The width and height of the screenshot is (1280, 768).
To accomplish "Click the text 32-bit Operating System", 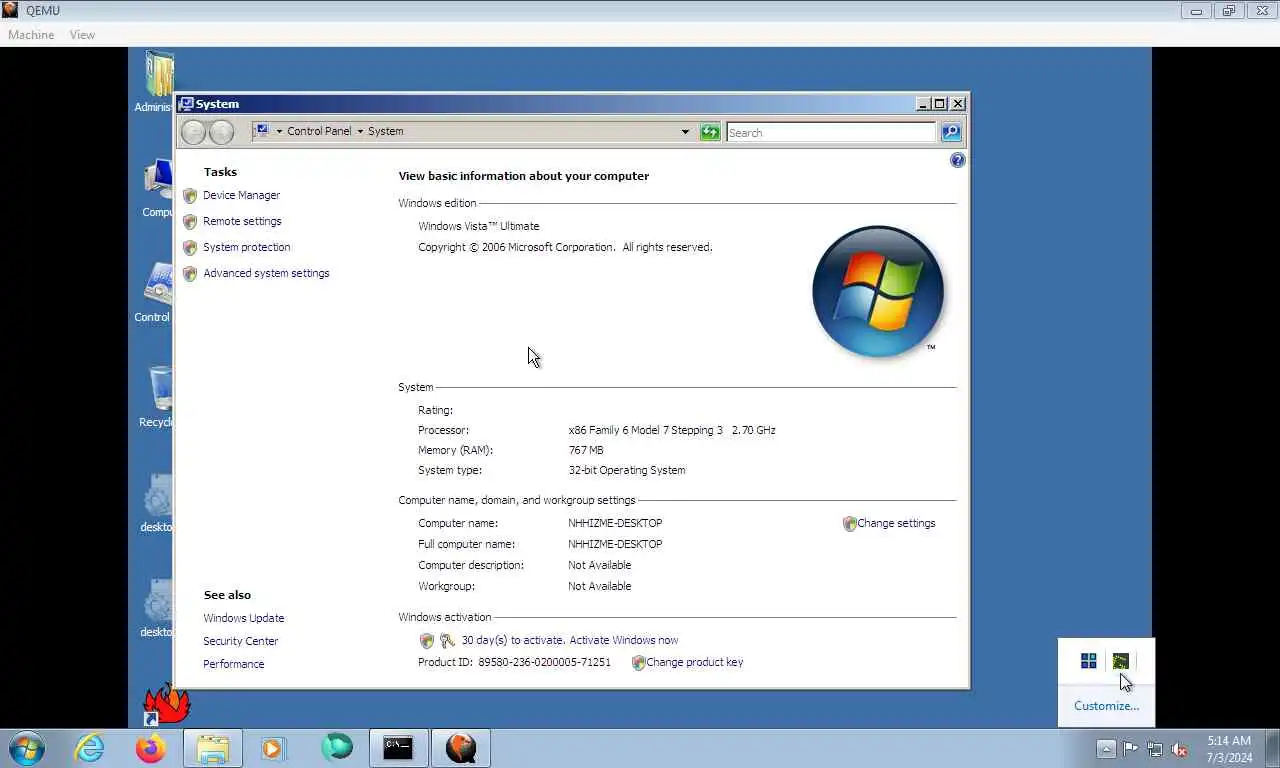I will pos(626,470).
